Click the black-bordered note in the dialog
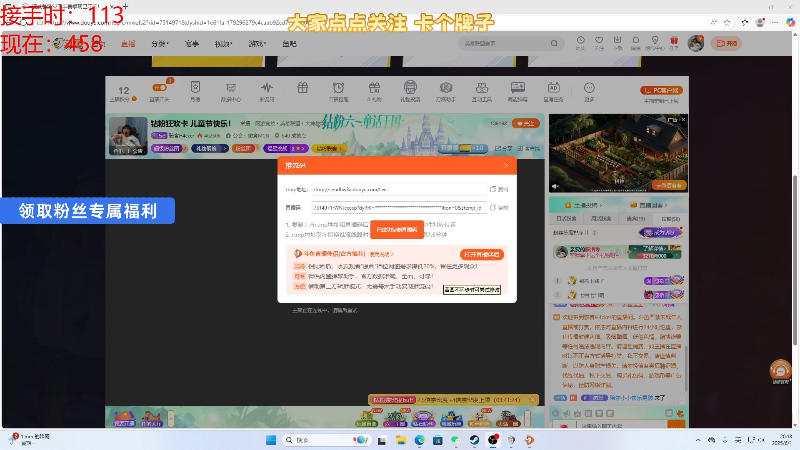 click(x=471, y=290)
